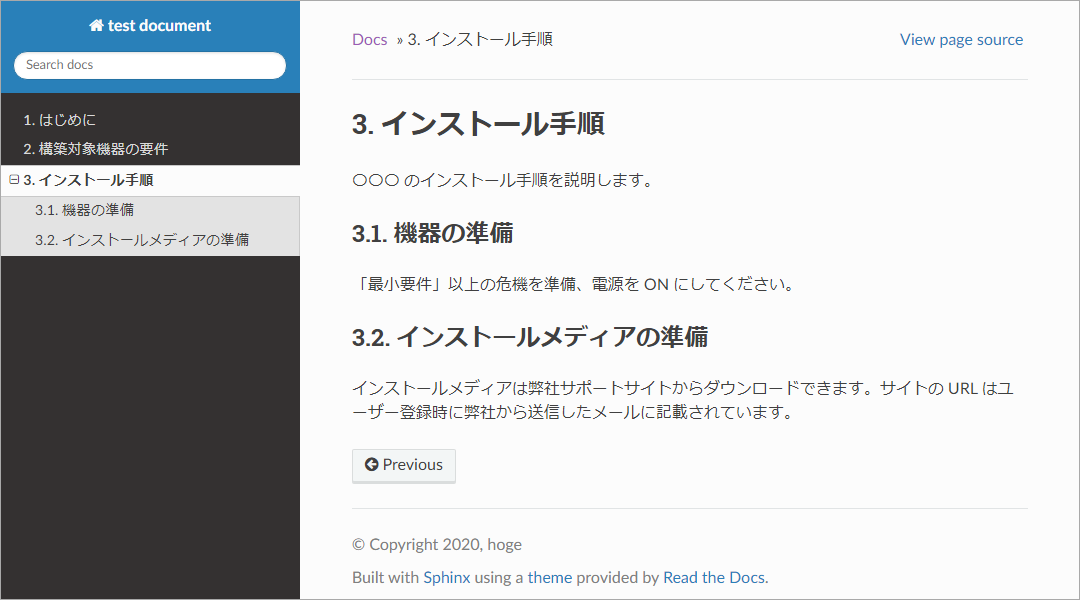Click the 3.1. 機器の準備 content heading

click(x=433, y=234)
